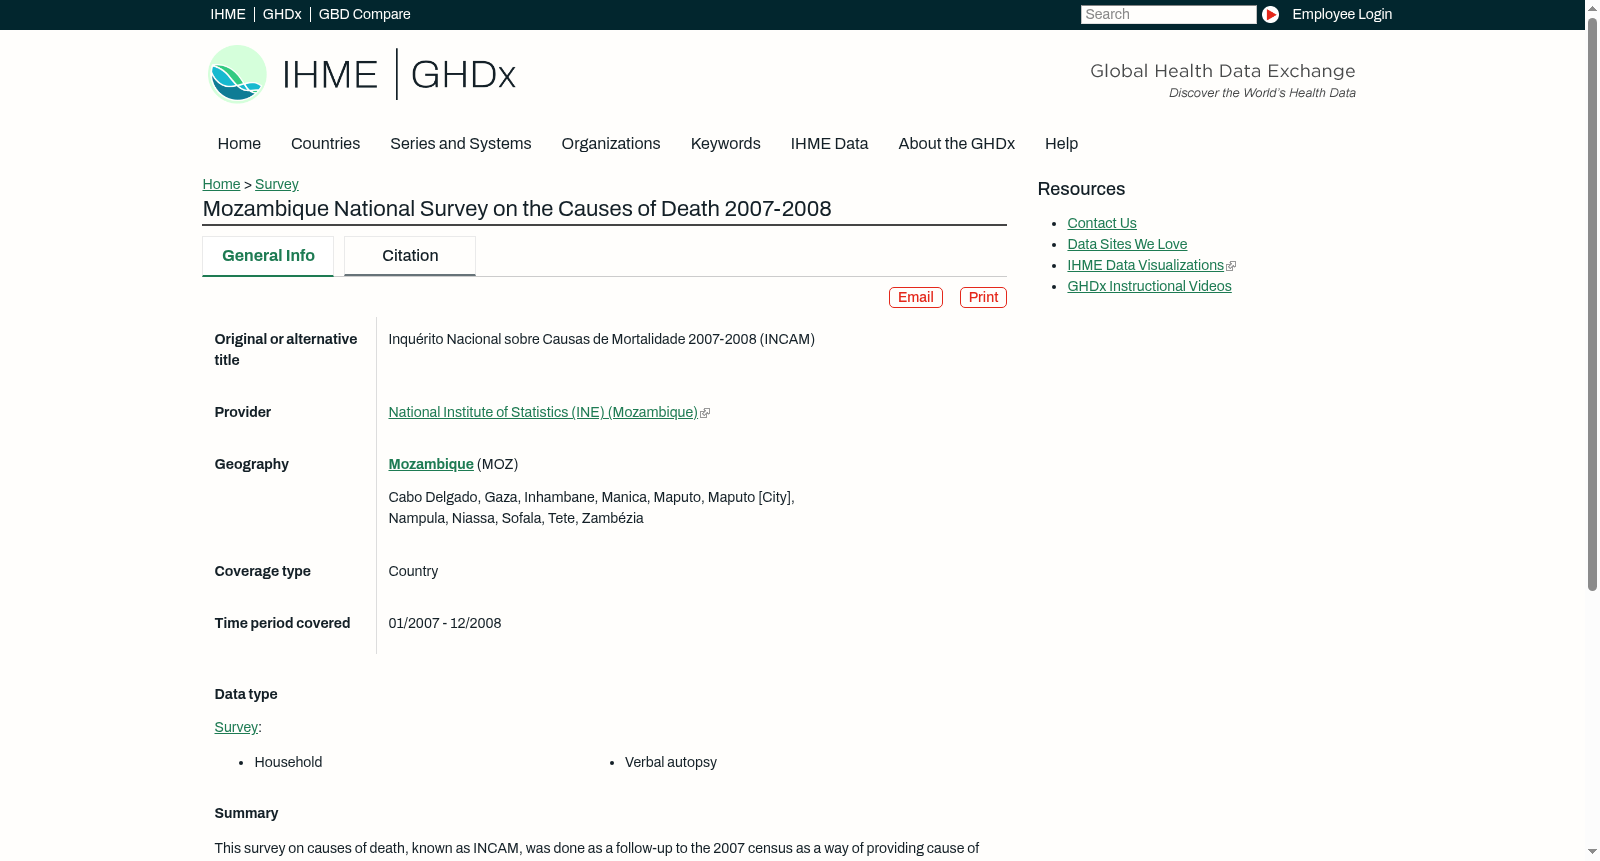Screen dimensions: 1600x861
Task: Click external link icon beside National Institute of Statistics
Action: [705, 413]
